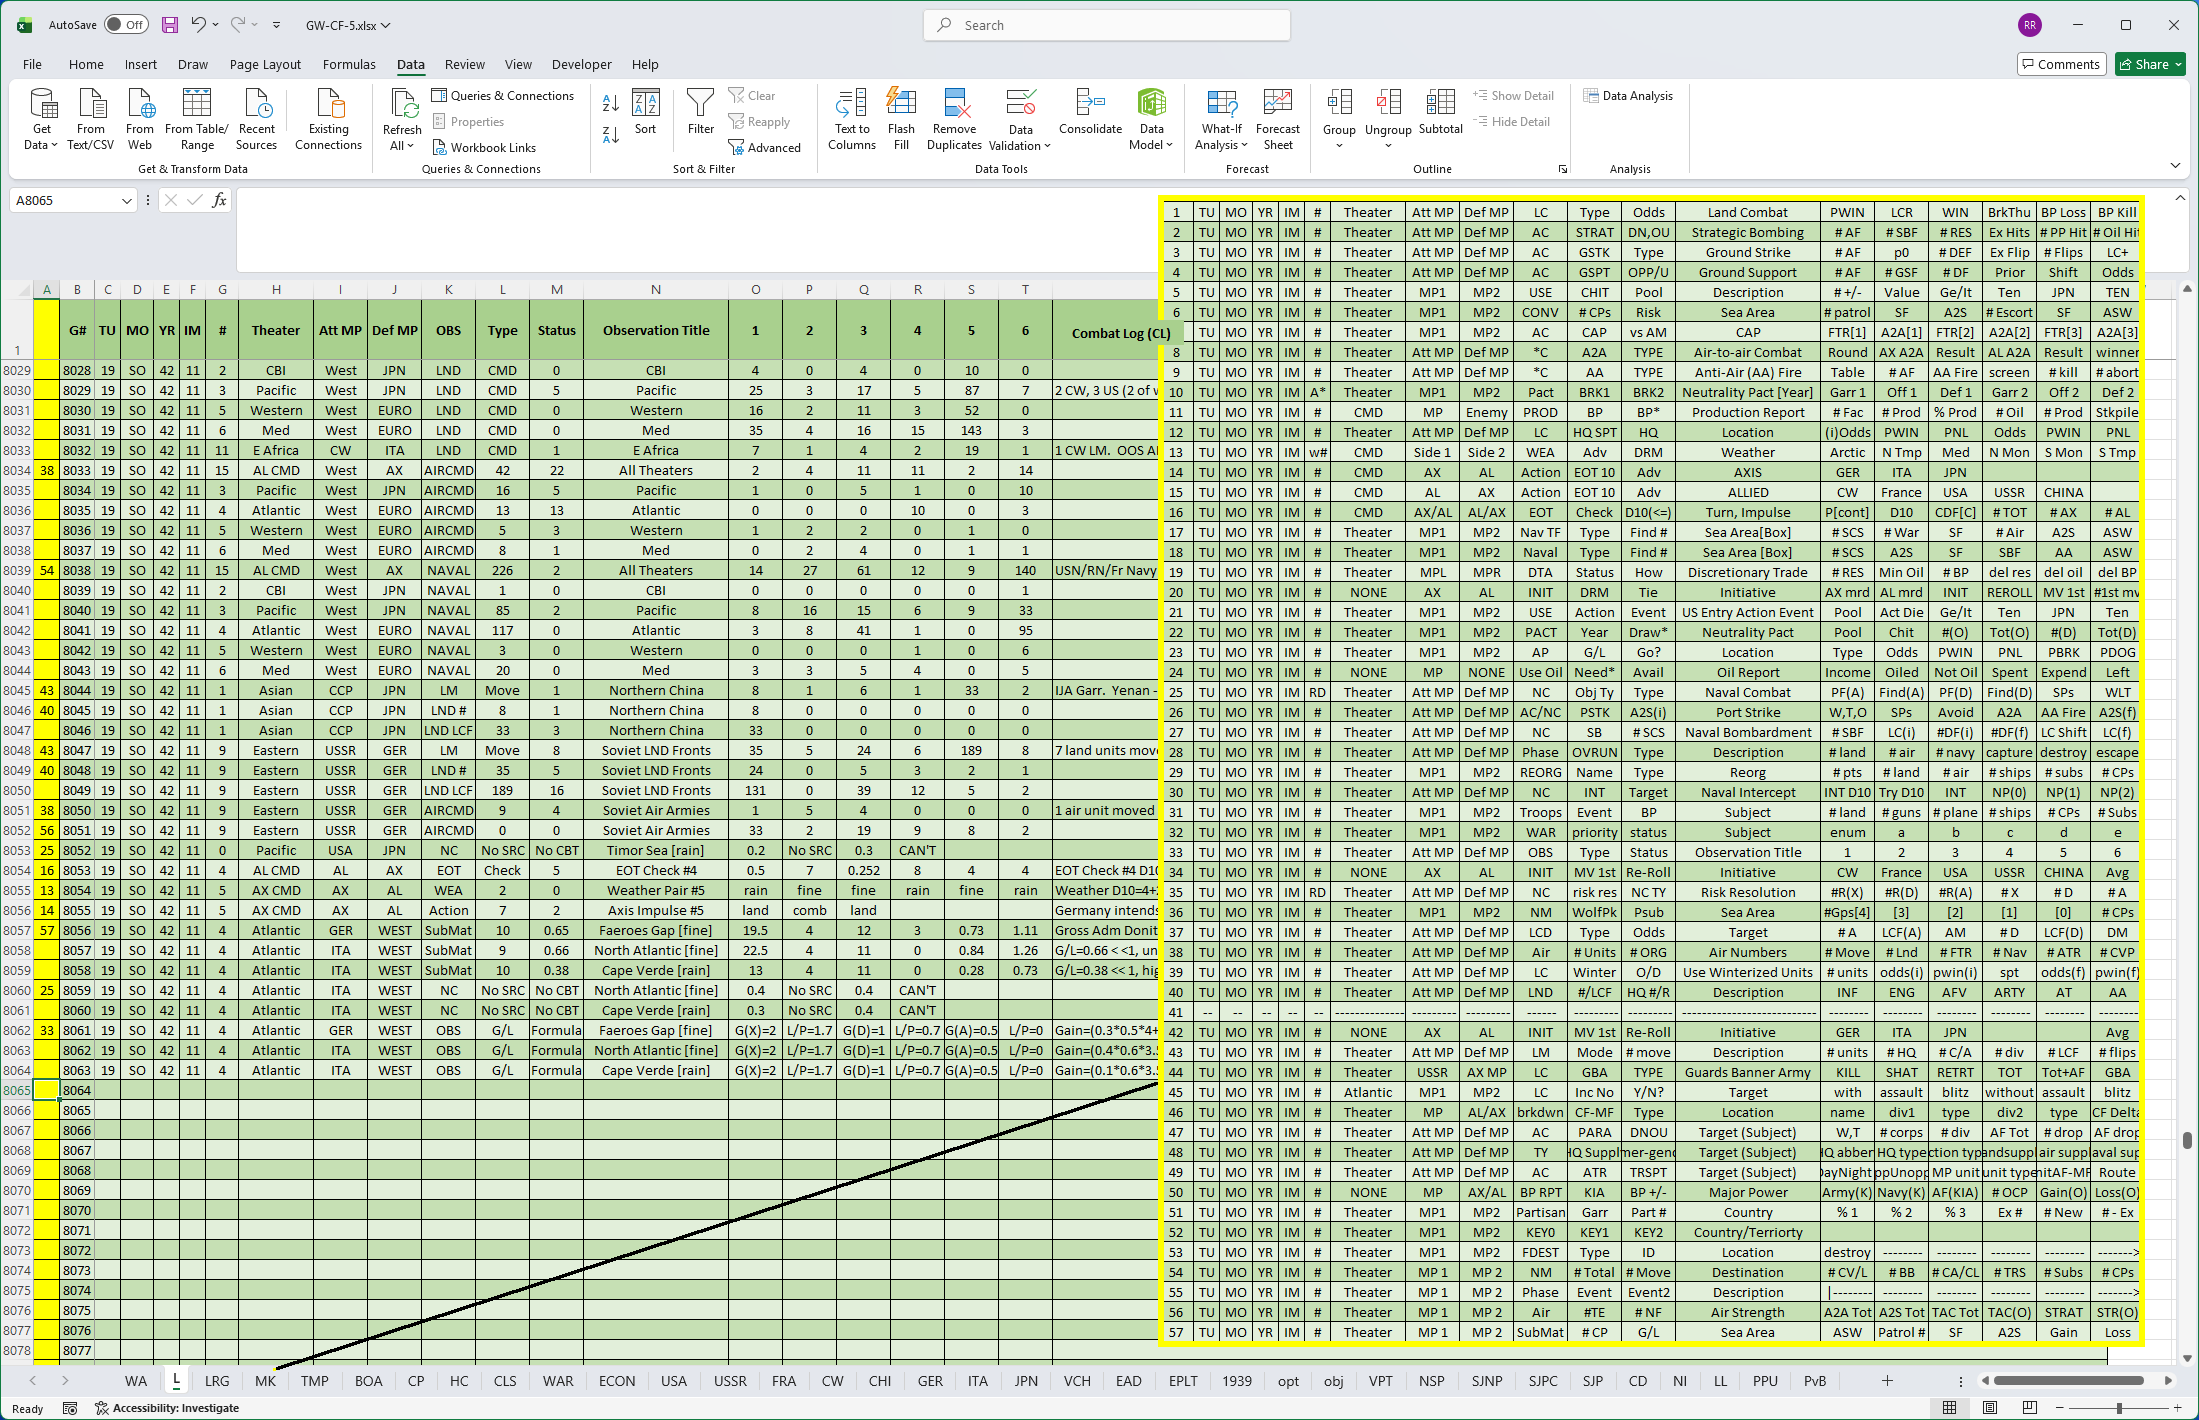Open the Sort dialog
The height and width of the screenshot is (1420, 2199).
[x=646, y=112]
